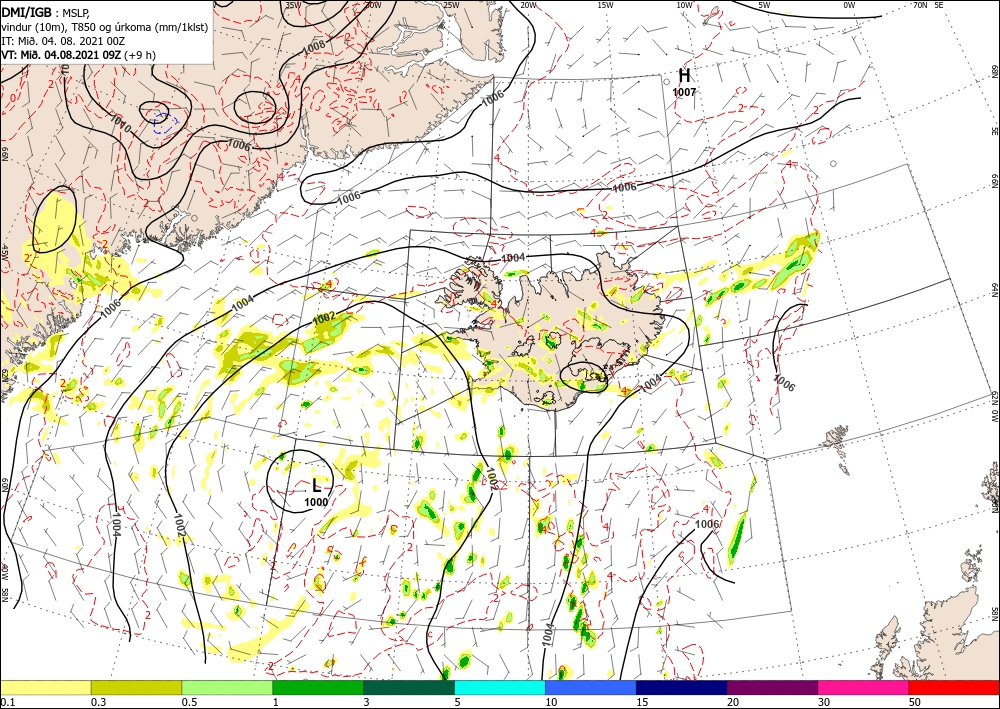Click the "45W" longitude label
Screen dimensions: 1000x709
tap(5, 252)
